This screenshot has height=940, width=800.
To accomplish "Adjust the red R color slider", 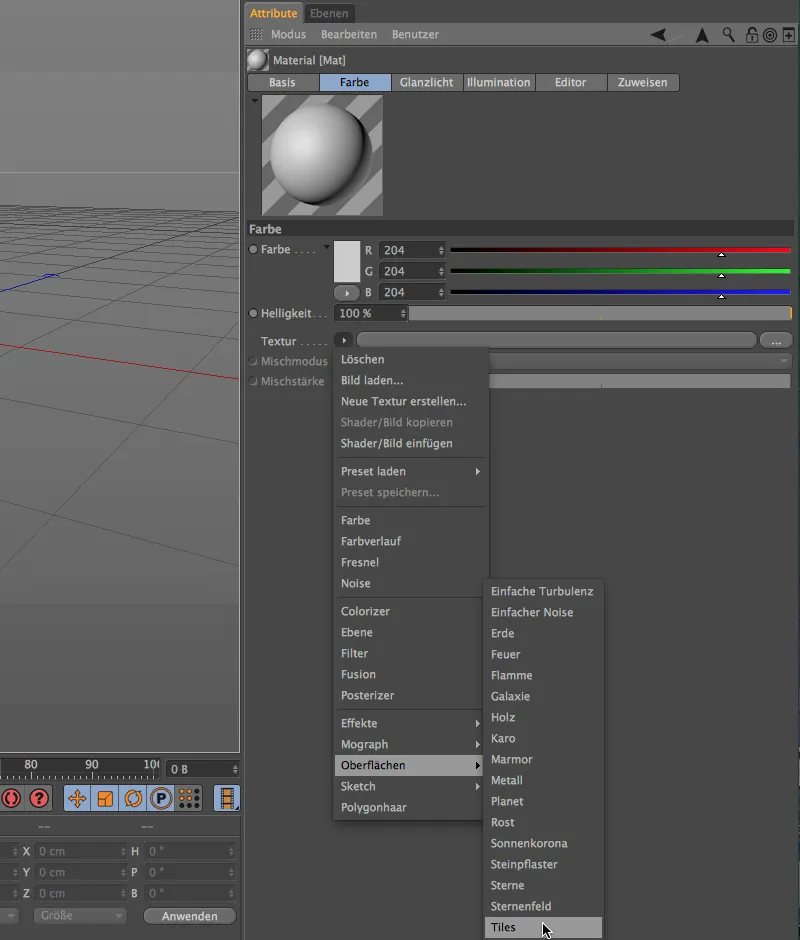I will click(x=620, y=251).
